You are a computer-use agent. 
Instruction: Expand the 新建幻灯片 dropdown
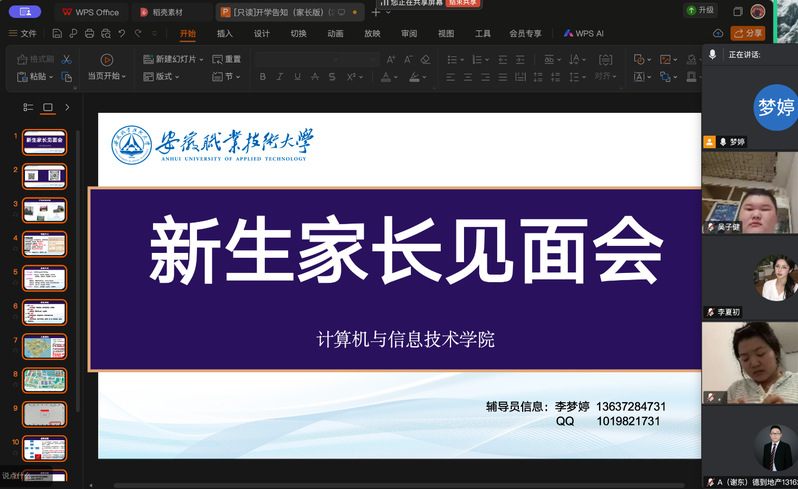click(x=201, y=59)
